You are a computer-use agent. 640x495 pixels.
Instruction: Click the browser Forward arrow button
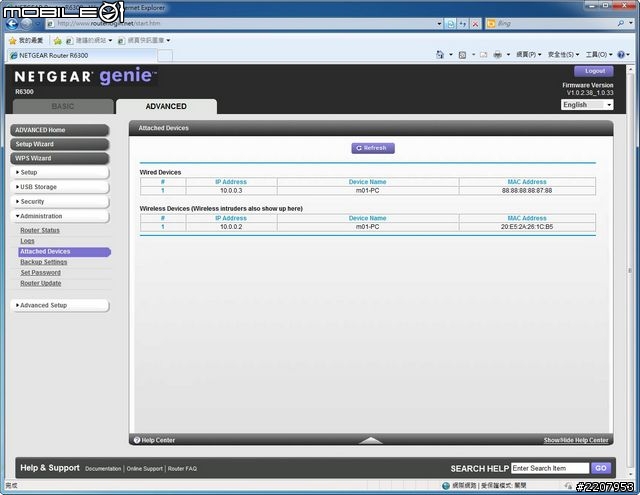tap(27, 24)
